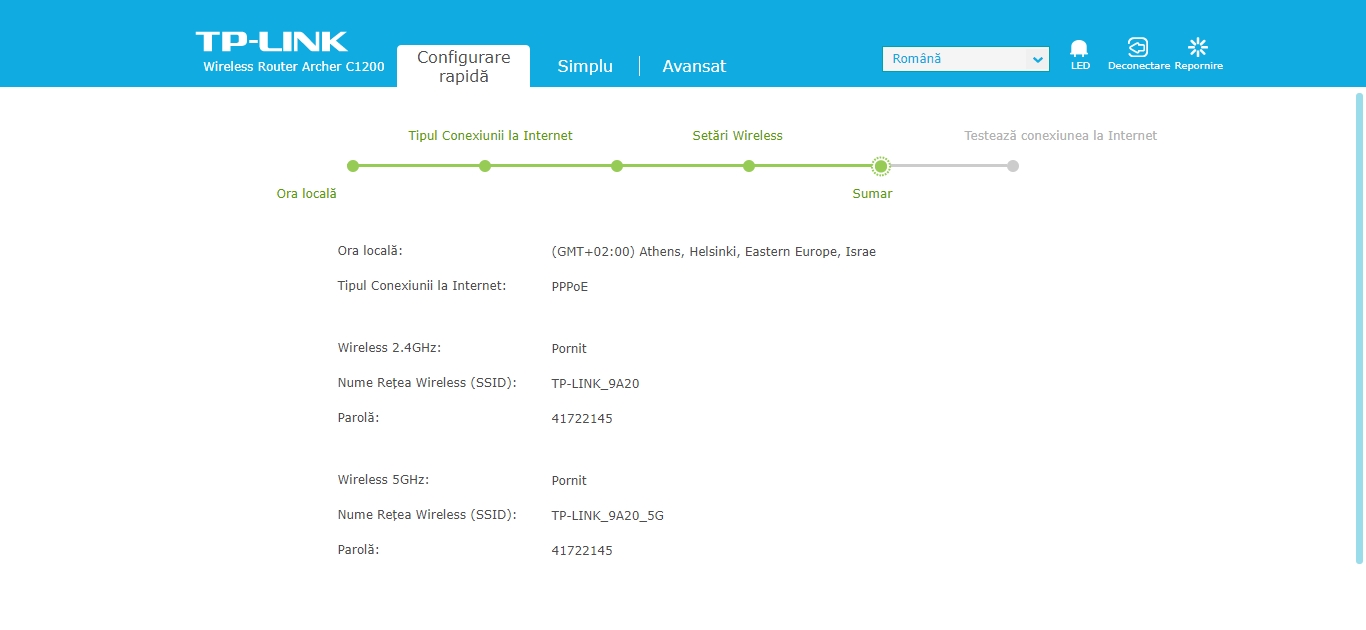
Task: Click the gray Testează conexiunea step dot
Action: 1013,166
